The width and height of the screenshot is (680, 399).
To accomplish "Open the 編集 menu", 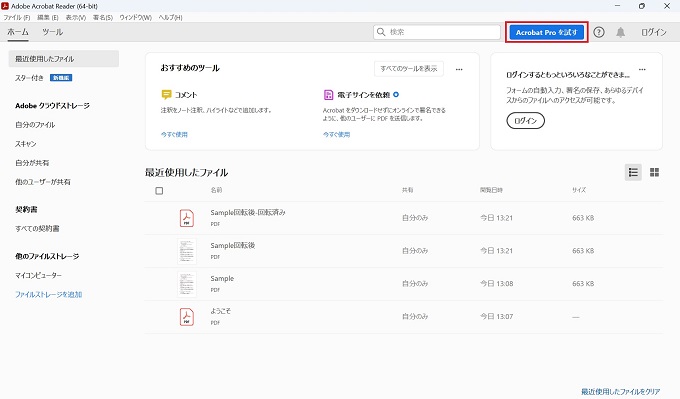I will click(x=47, y=17).
